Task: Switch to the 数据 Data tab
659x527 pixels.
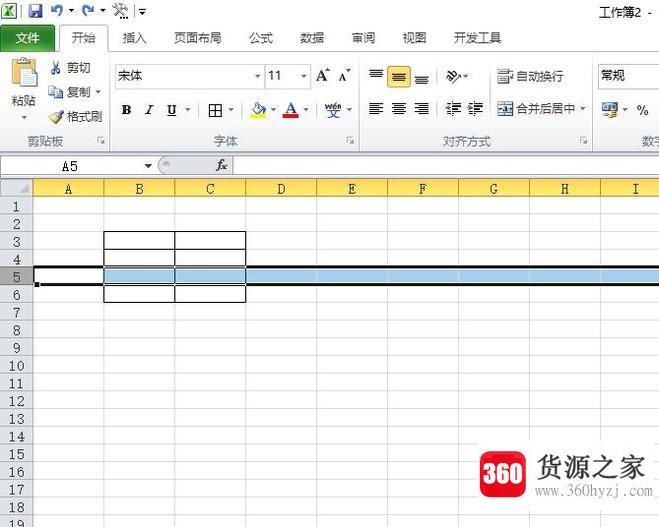Action: tap(312, 38)
